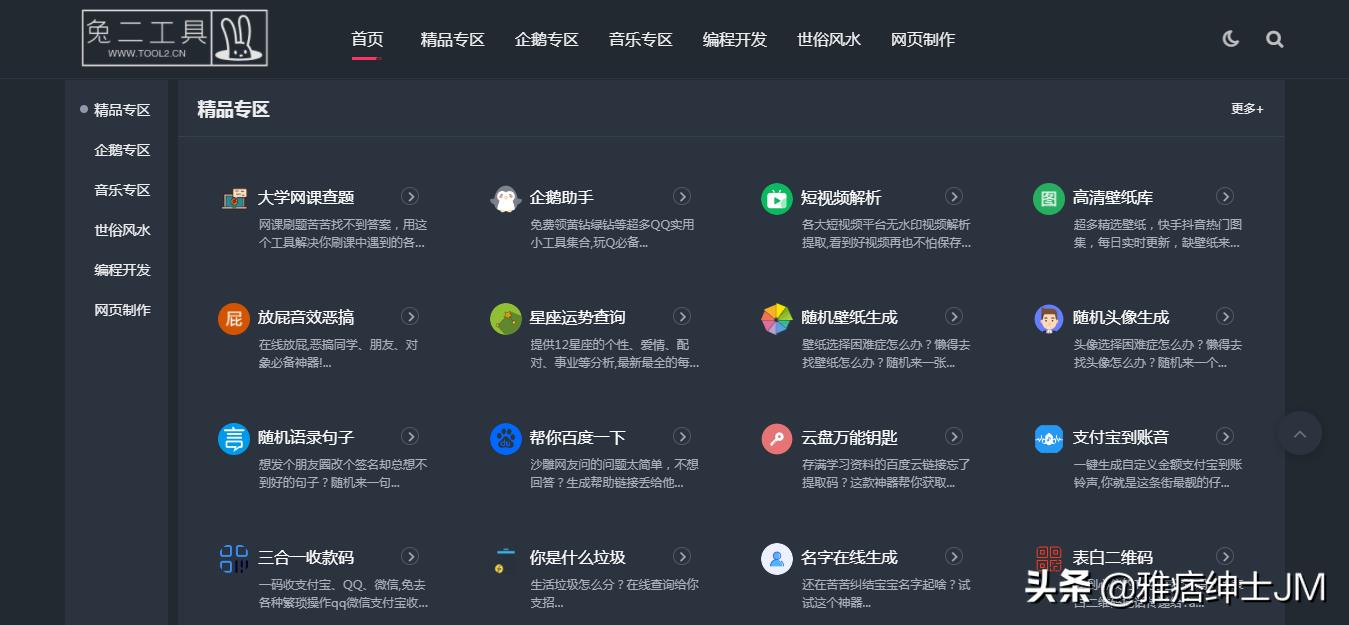1349x625 pixels.
Task: Click the 更多+ link
Action: (1246, 108)
